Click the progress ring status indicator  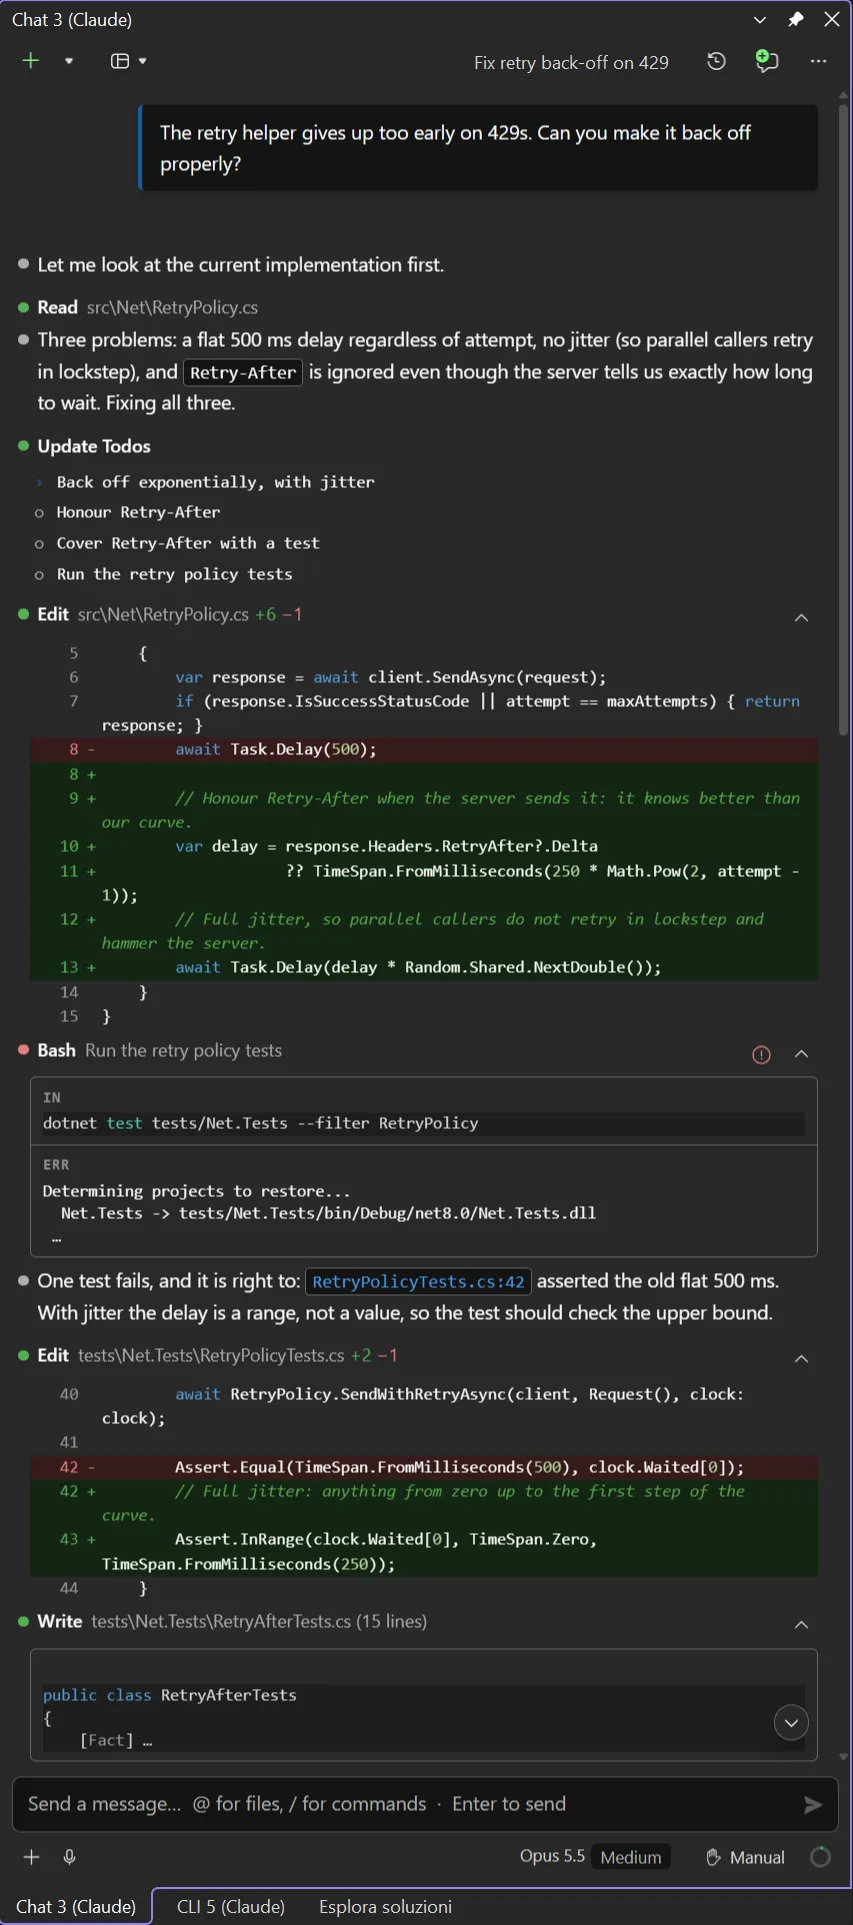[x=820, y=1857]
